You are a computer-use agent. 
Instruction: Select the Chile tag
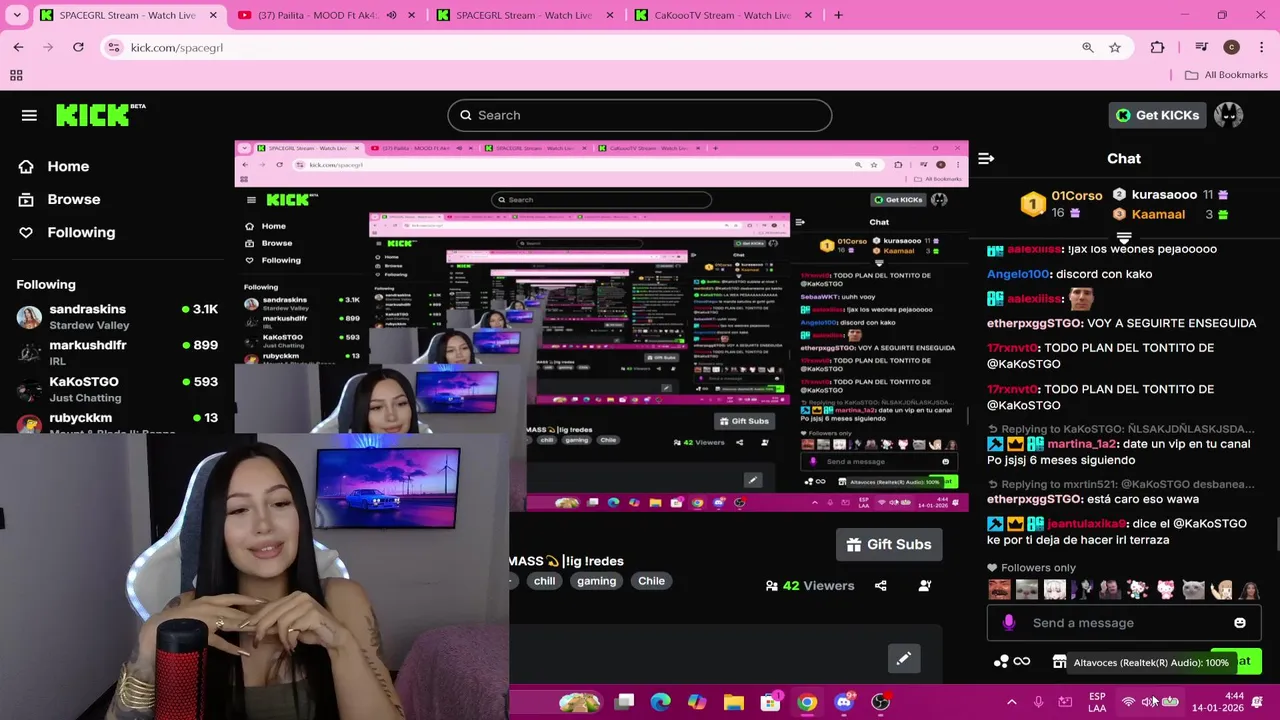pos(651,581)
